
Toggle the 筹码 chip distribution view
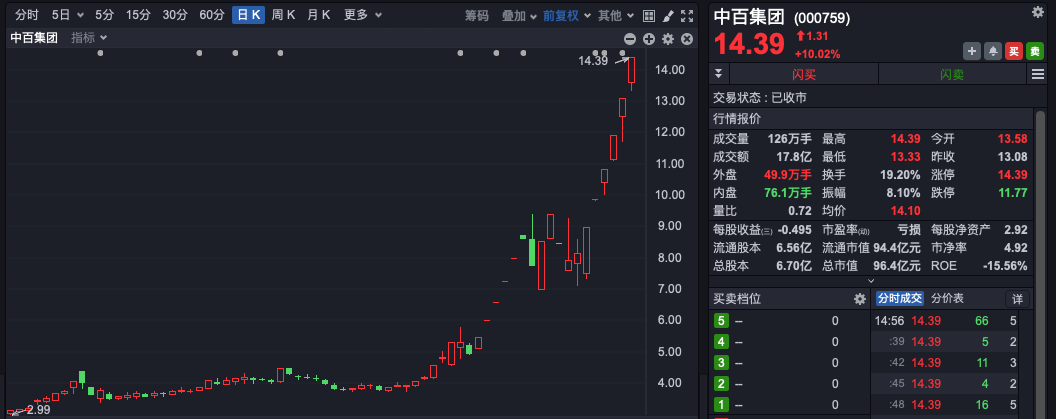[477, 16]
